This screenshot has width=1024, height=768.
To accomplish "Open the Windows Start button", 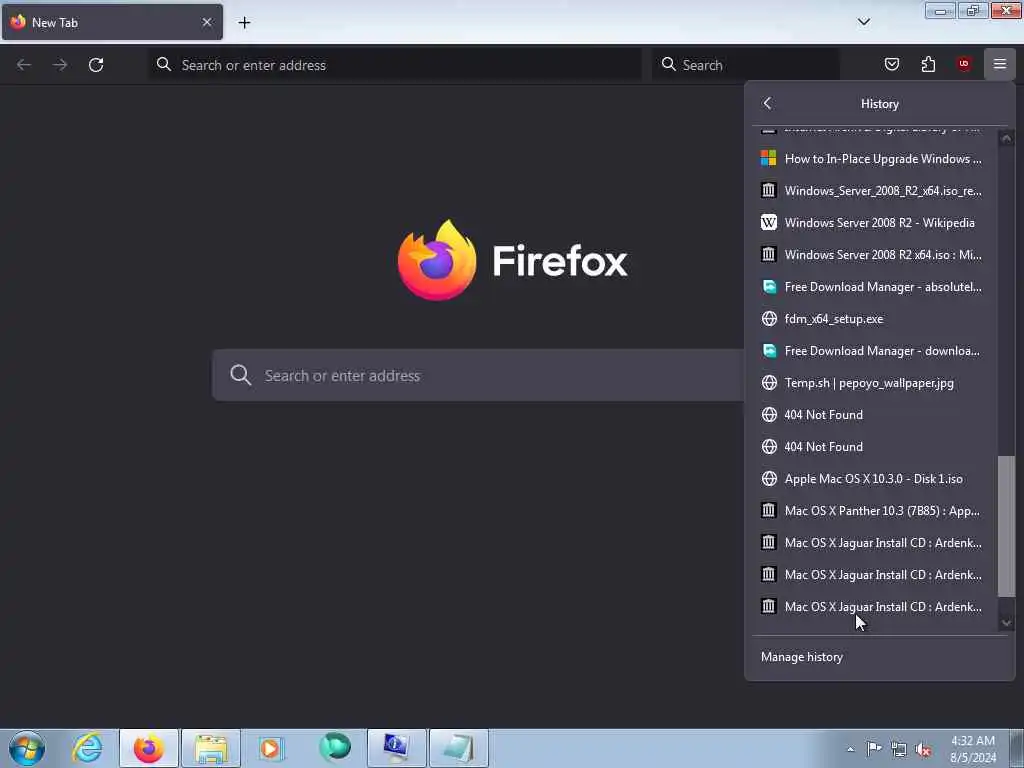I will click(x=27, y=748).
